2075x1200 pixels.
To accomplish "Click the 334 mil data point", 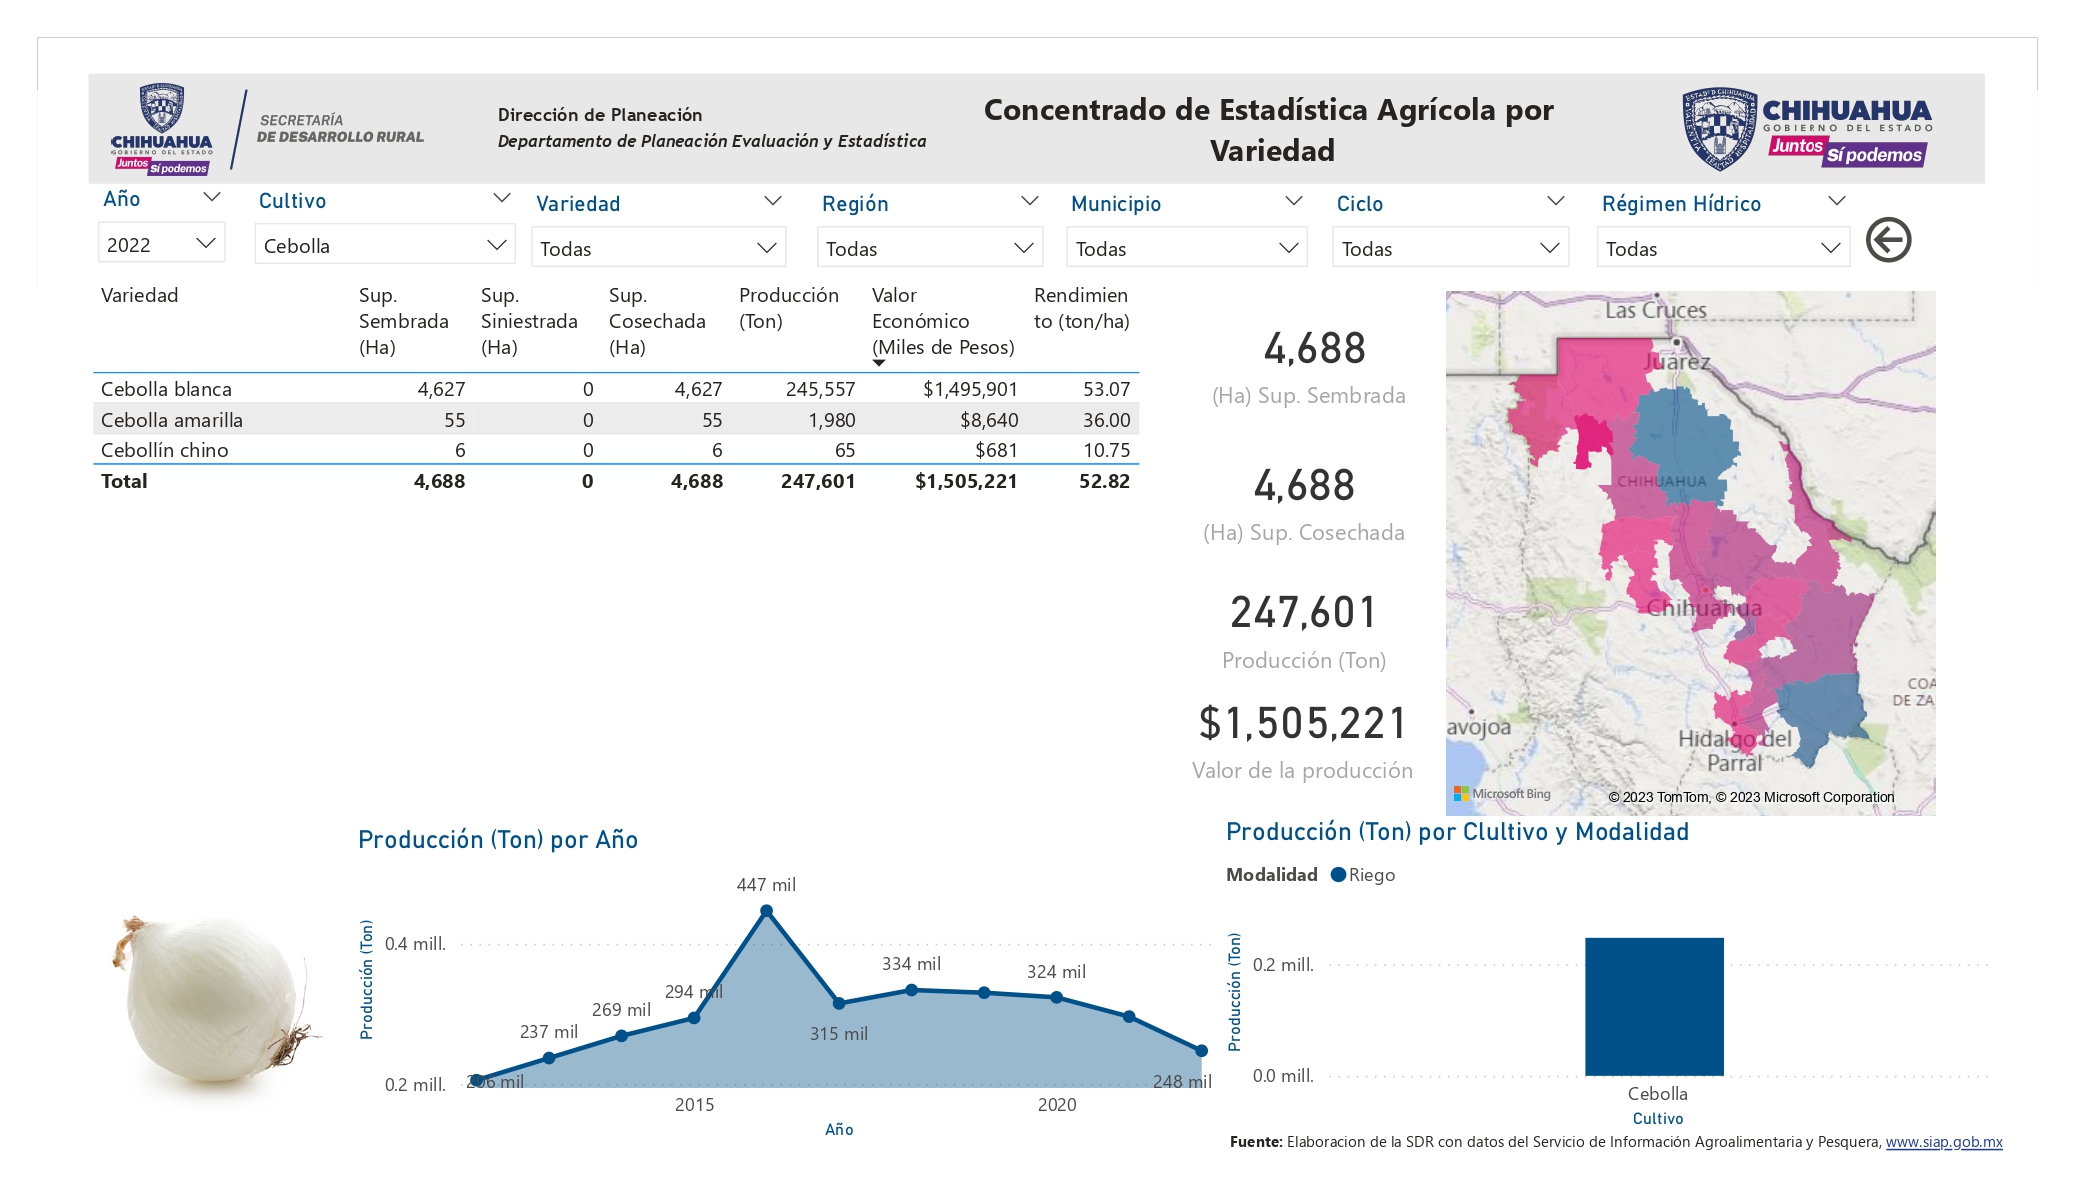I will tap(911, 990).
